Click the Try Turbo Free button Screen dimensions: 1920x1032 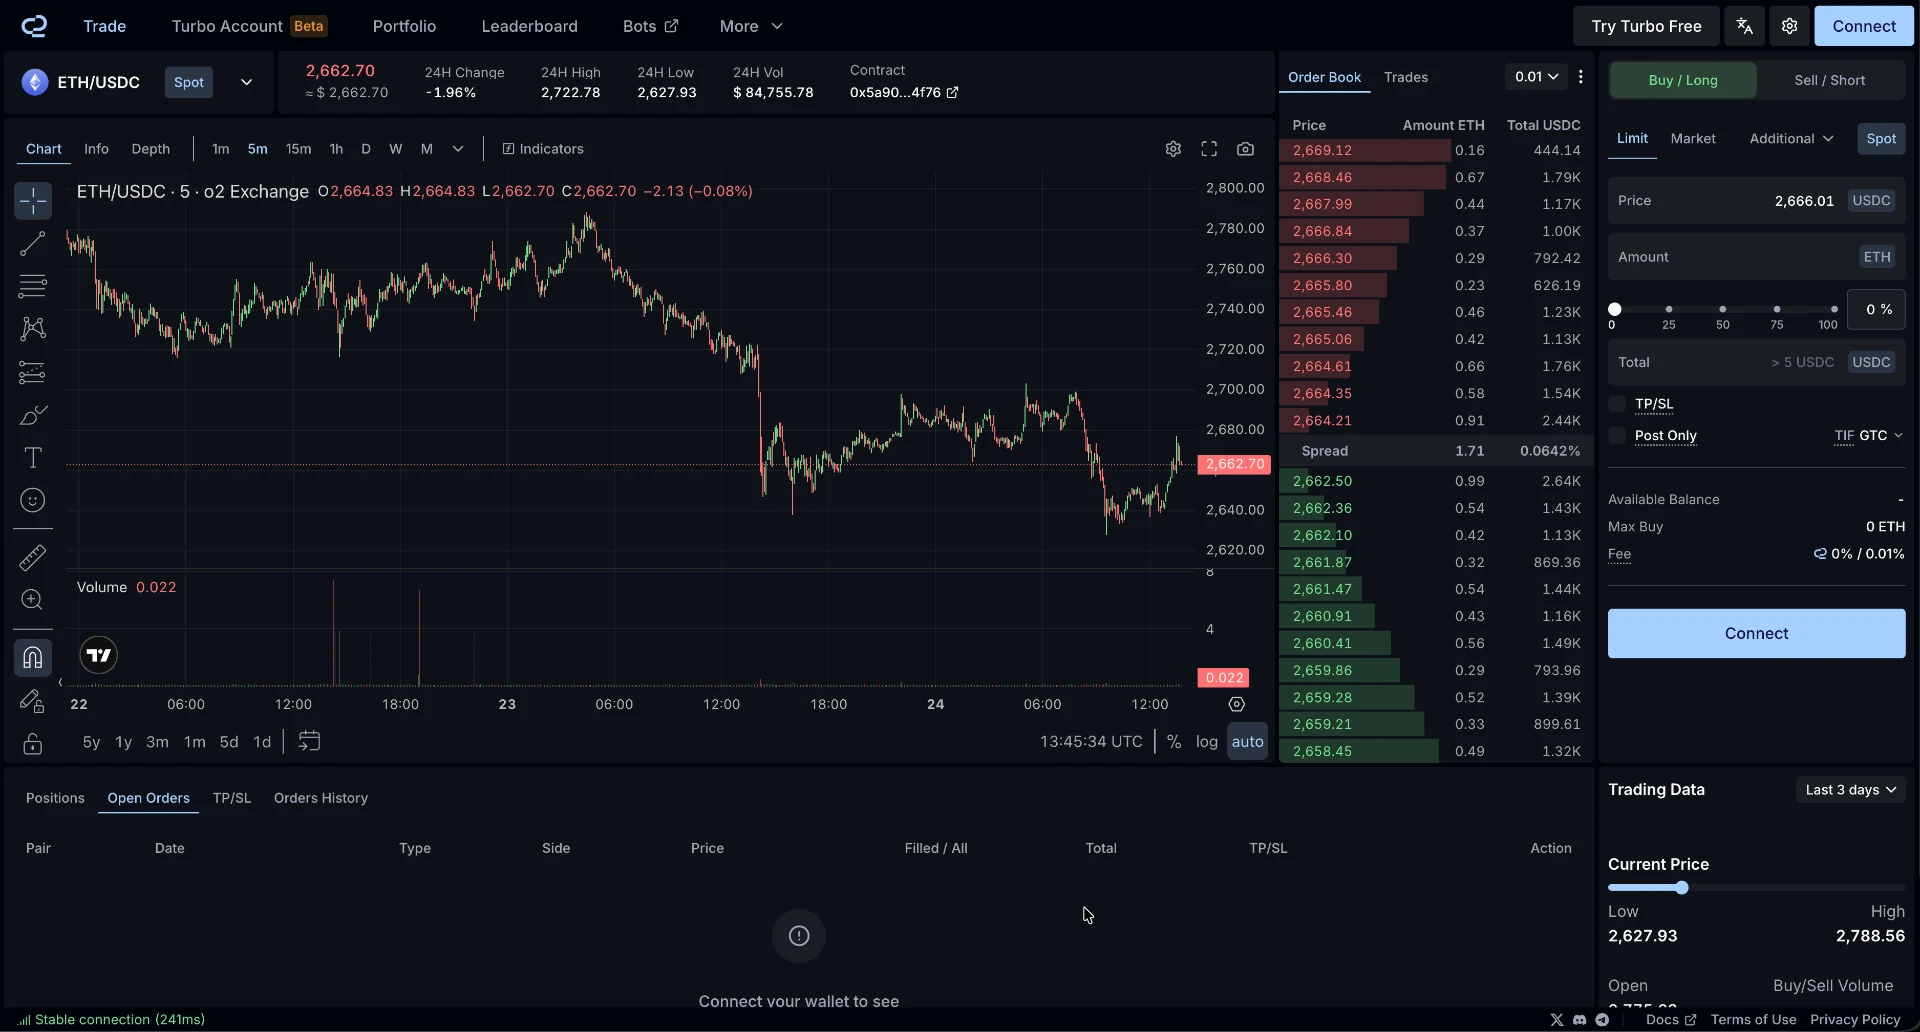(x=1646, y=26)
